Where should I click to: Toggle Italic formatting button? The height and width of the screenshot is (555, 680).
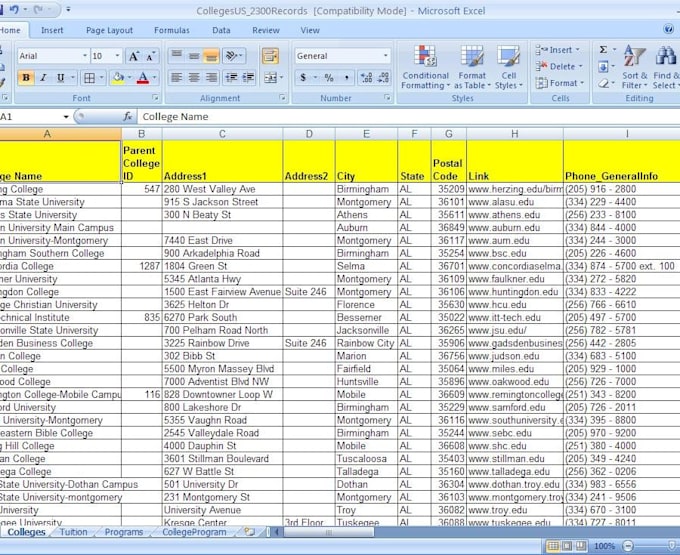pyautogui.click(x=43, y=78)
